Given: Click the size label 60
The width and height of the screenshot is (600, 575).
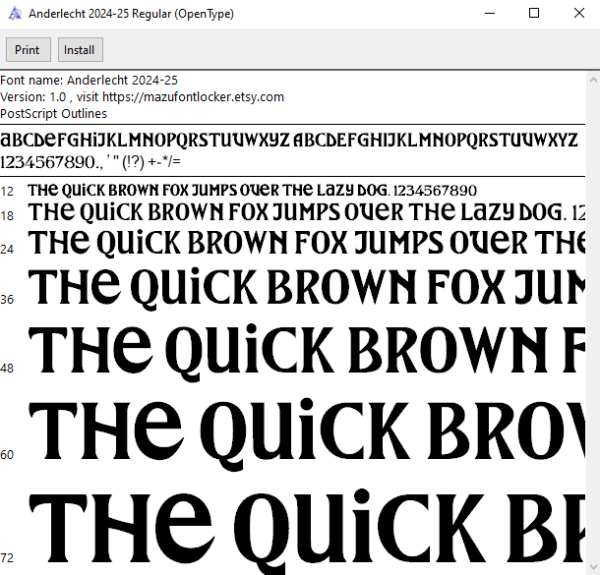Looking at the screenshot, I should [x=7, y=455].
